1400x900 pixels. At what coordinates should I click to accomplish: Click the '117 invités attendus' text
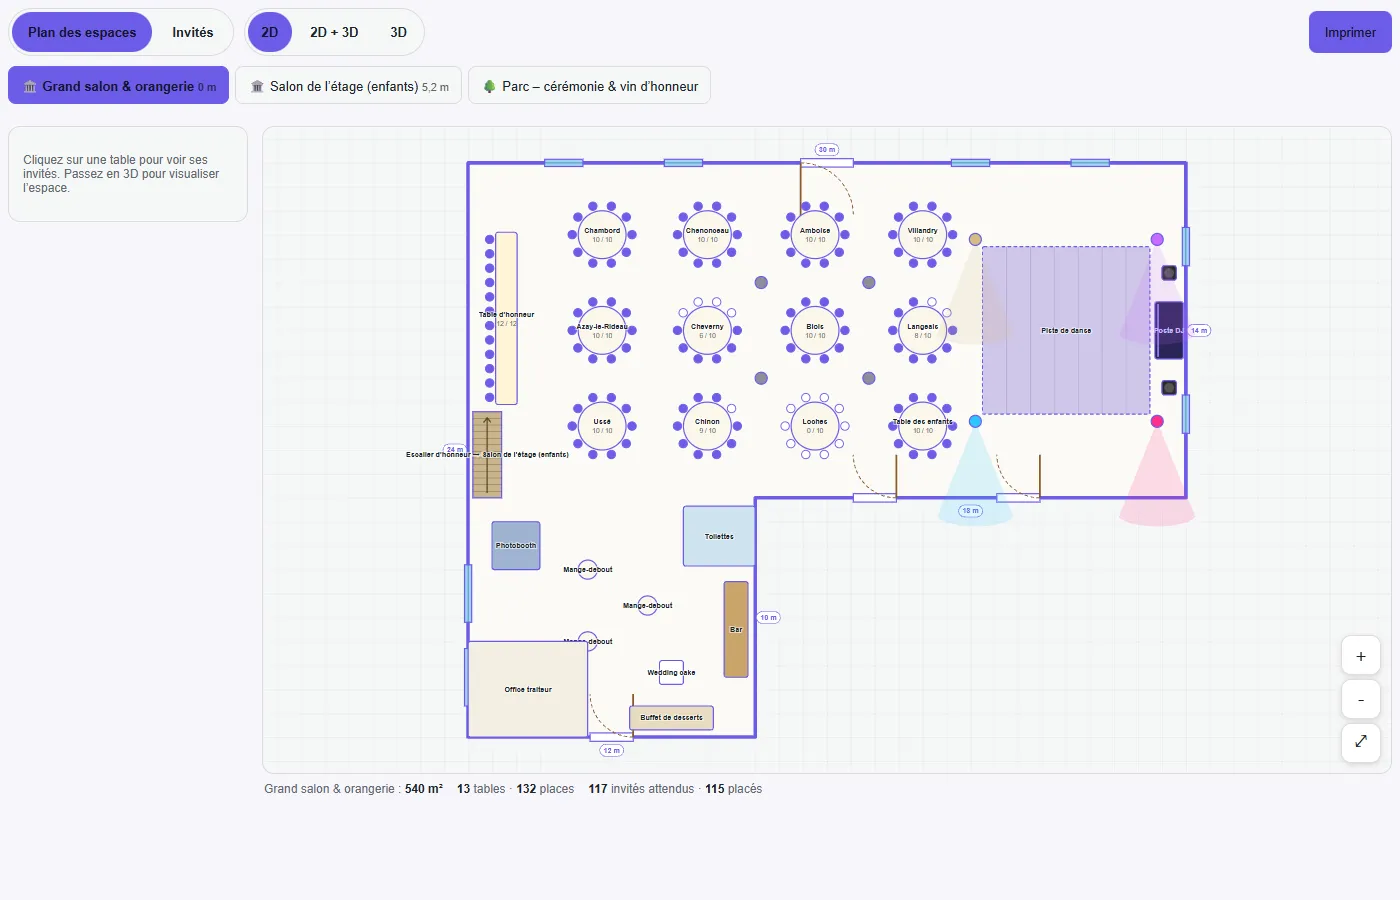641,789
